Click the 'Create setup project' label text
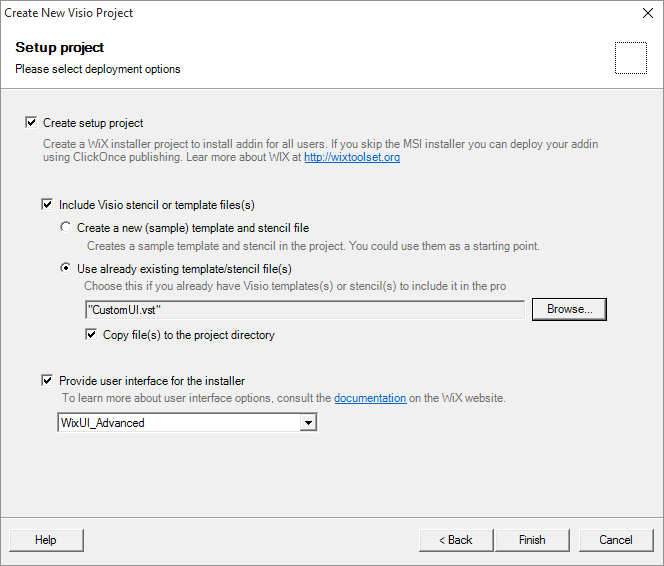The image size is (664, 566). [93, 123]
